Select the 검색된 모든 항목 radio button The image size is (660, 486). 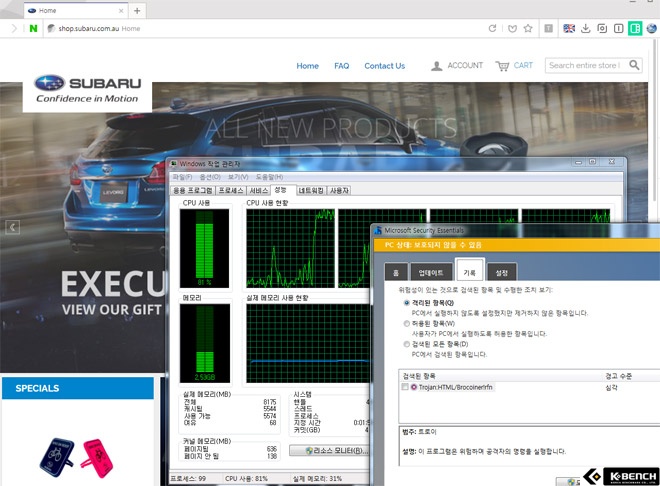pyautogui.click(x=407, y=344)
